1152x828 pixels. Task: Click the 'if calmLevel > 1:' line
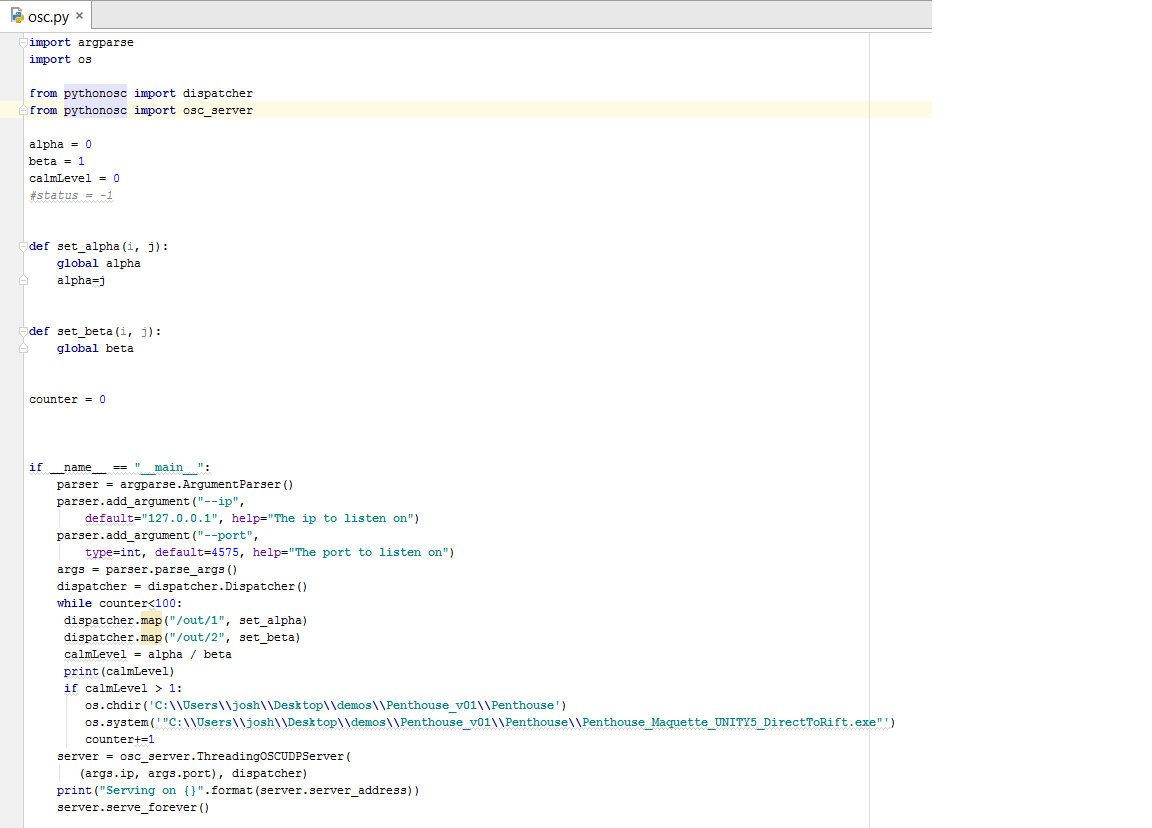(123, 688)
